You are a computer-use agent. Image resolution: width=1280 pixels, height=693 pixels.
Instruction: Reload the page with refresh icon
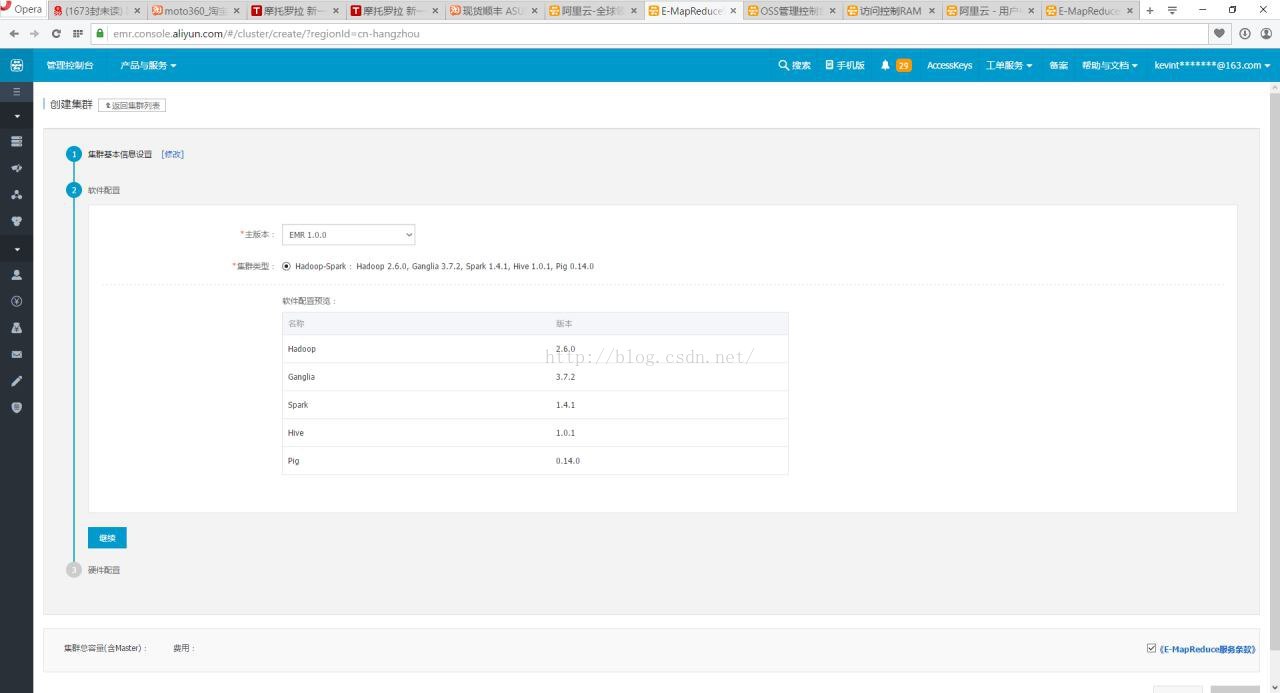click(56, 33)
